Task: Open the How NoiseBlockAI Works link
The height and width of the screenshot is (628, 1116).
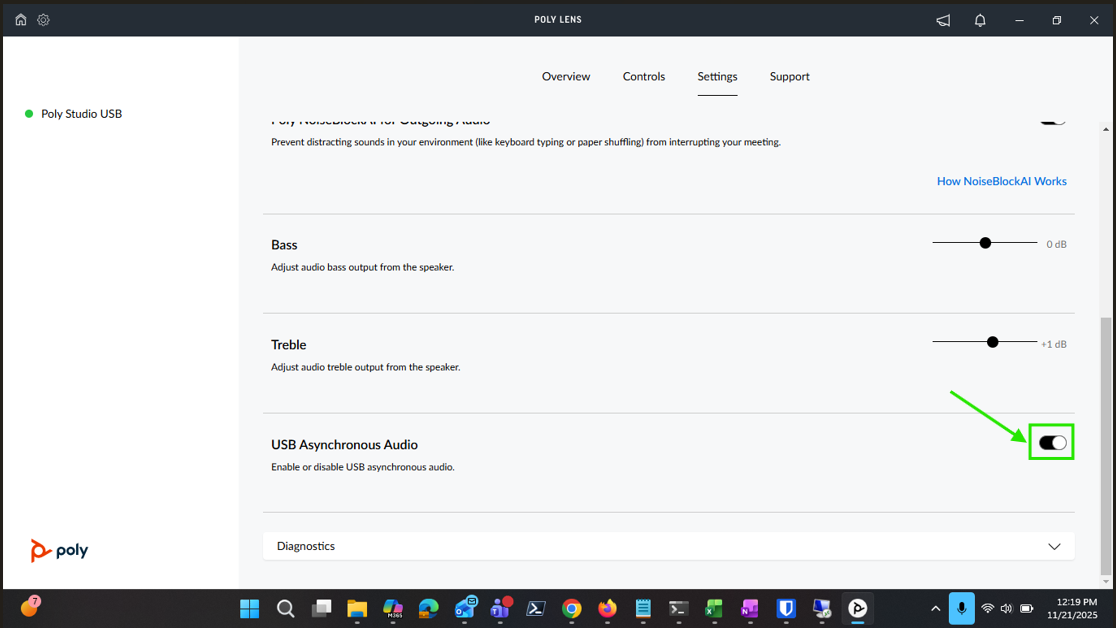Action: [x=1001, y=181]
